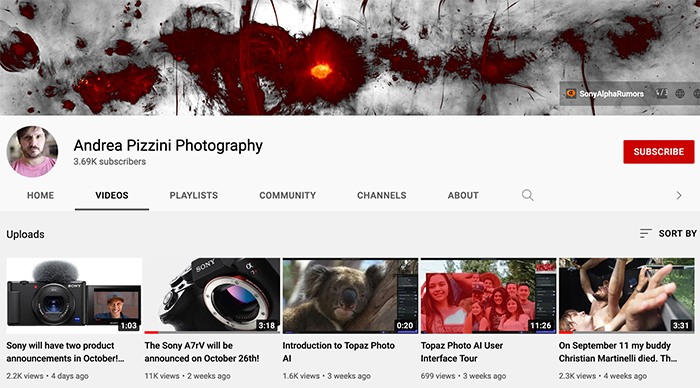Open the About tab
The width and height of the screenshot is (700, 388).
(463, 196)
